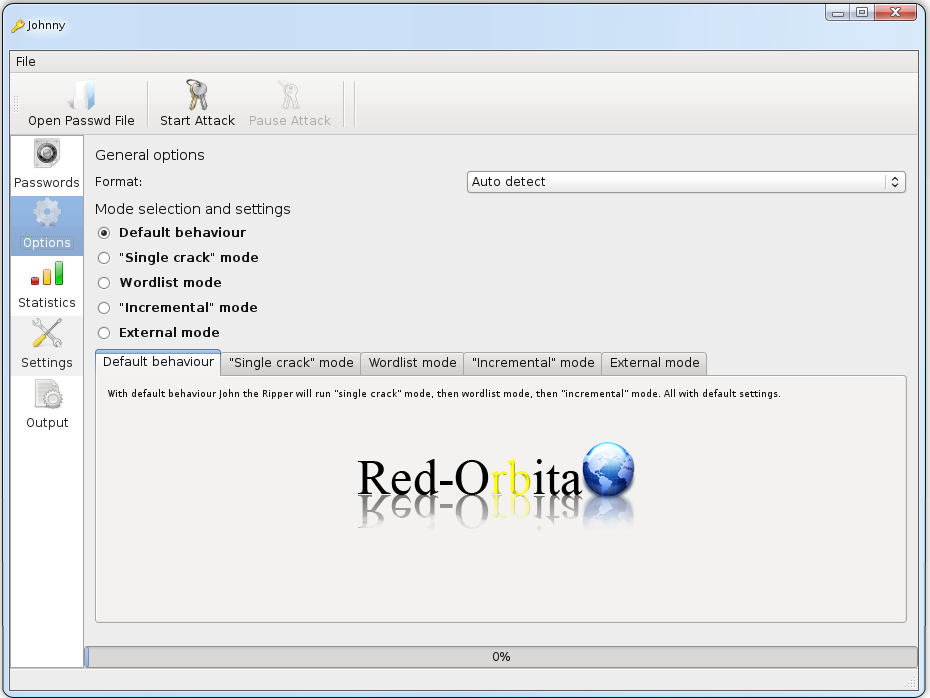Screen dimensions: 930x698
Task: Click the "General options" heading text
Action: coord(150,155)
